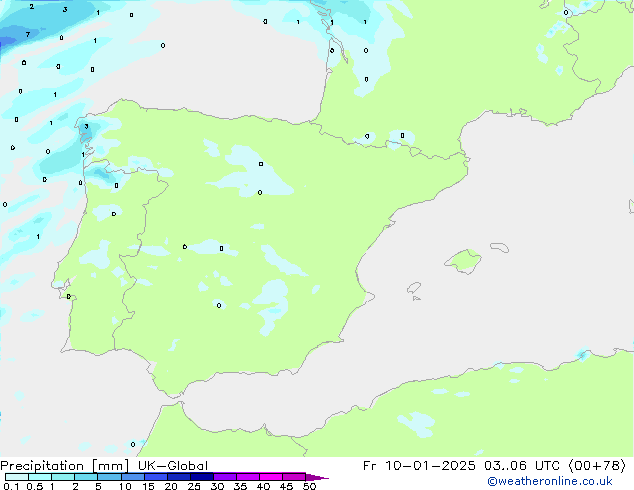
Task: Click the precipitation value '2' near top-left
Action: [x=32, y=6]
